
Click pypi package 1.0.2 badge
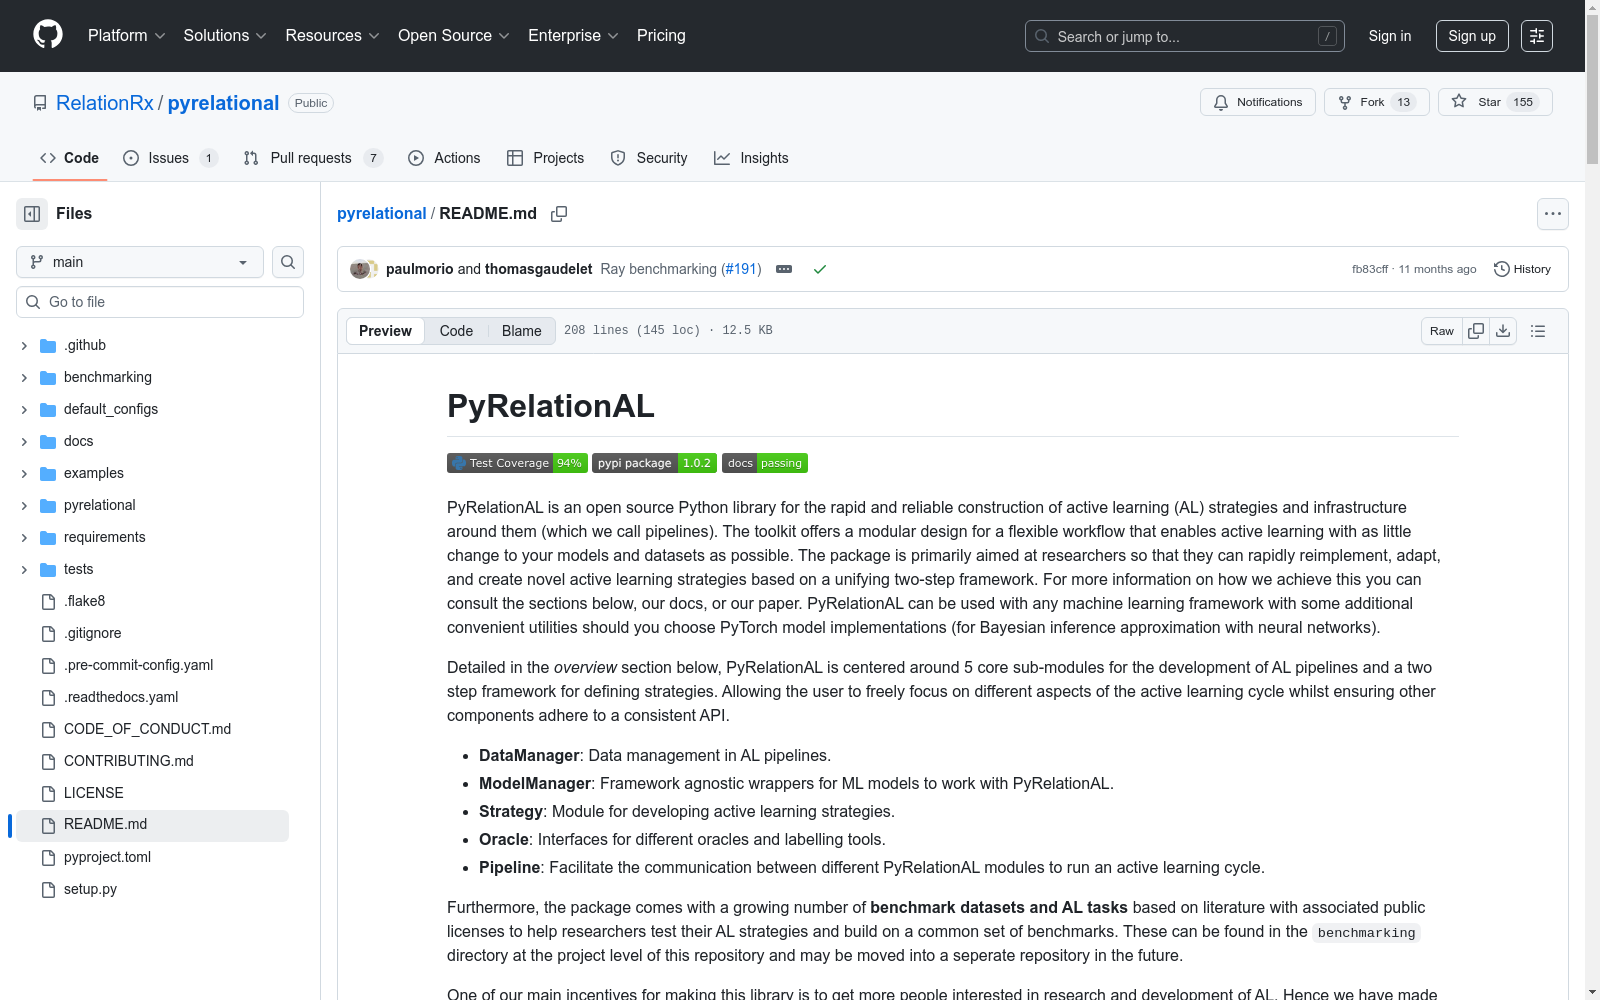(654, 463)
